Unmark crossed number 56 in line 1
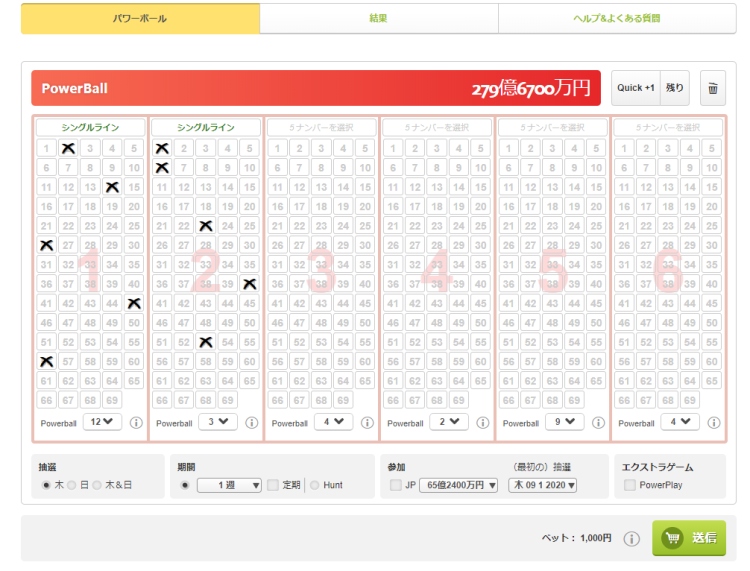Image resolution: width=750 pixels, height=571 pixels. pyautogui.click(x=46, y=362)
